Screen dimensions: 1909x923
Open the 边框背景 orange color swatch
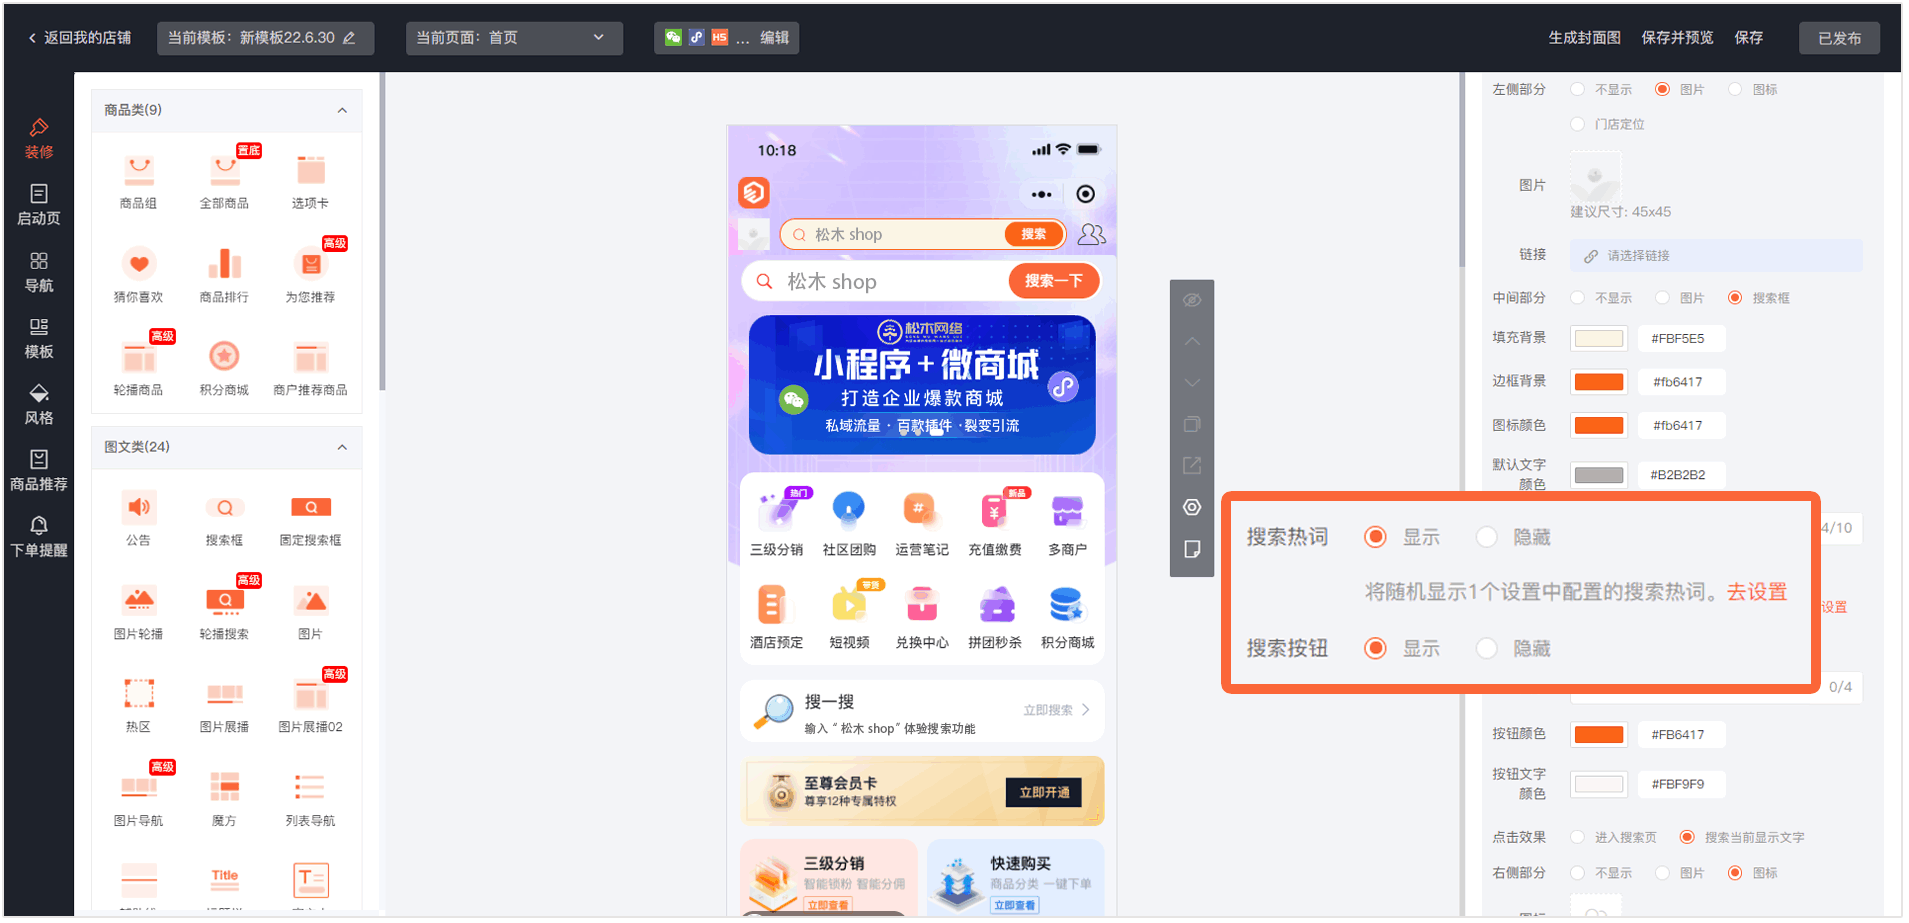click(x=1598, y=382)
